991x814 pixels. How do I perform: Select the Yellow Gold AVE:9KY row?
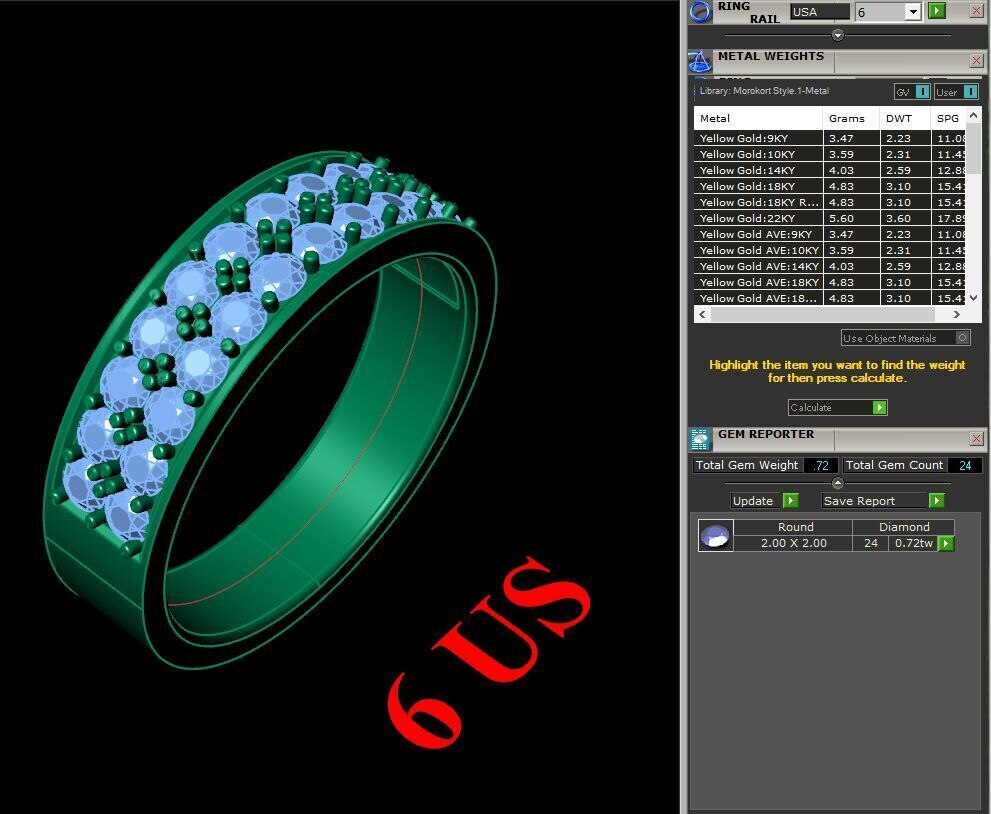829,234
